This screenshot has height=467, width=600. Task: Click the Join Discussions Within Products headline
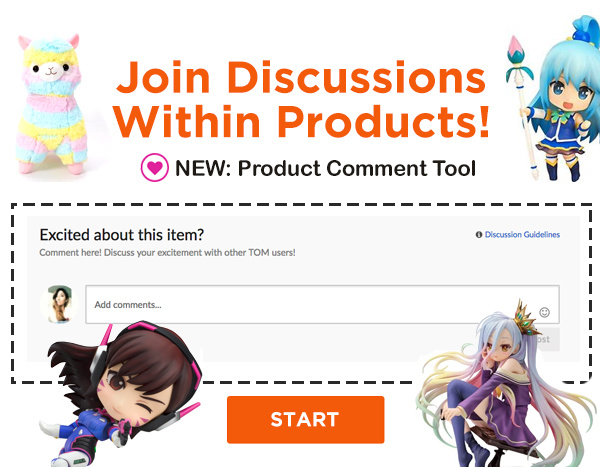click(302, 100)
